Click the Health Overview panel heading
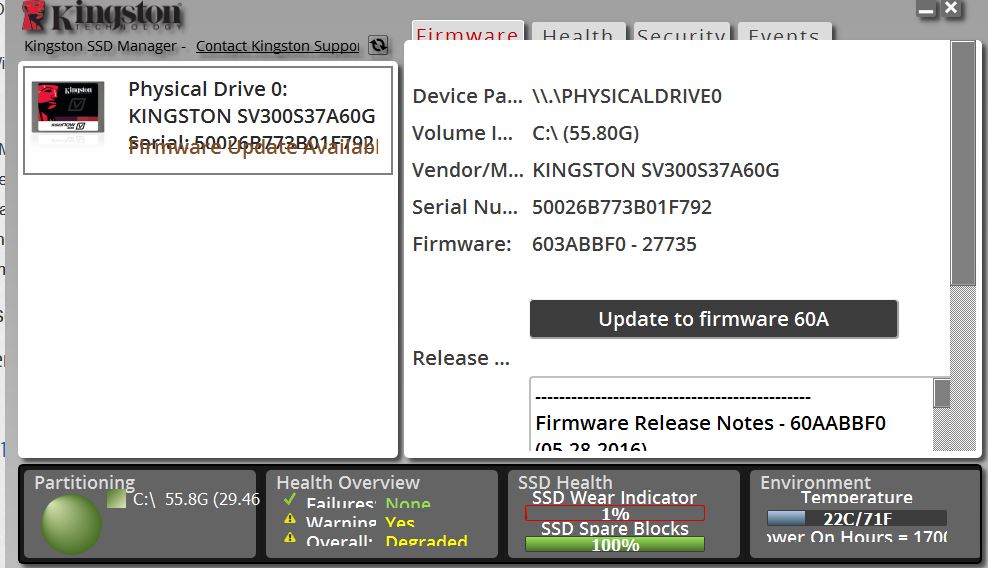This screenshot has width=988, height=568. [348, 483]
